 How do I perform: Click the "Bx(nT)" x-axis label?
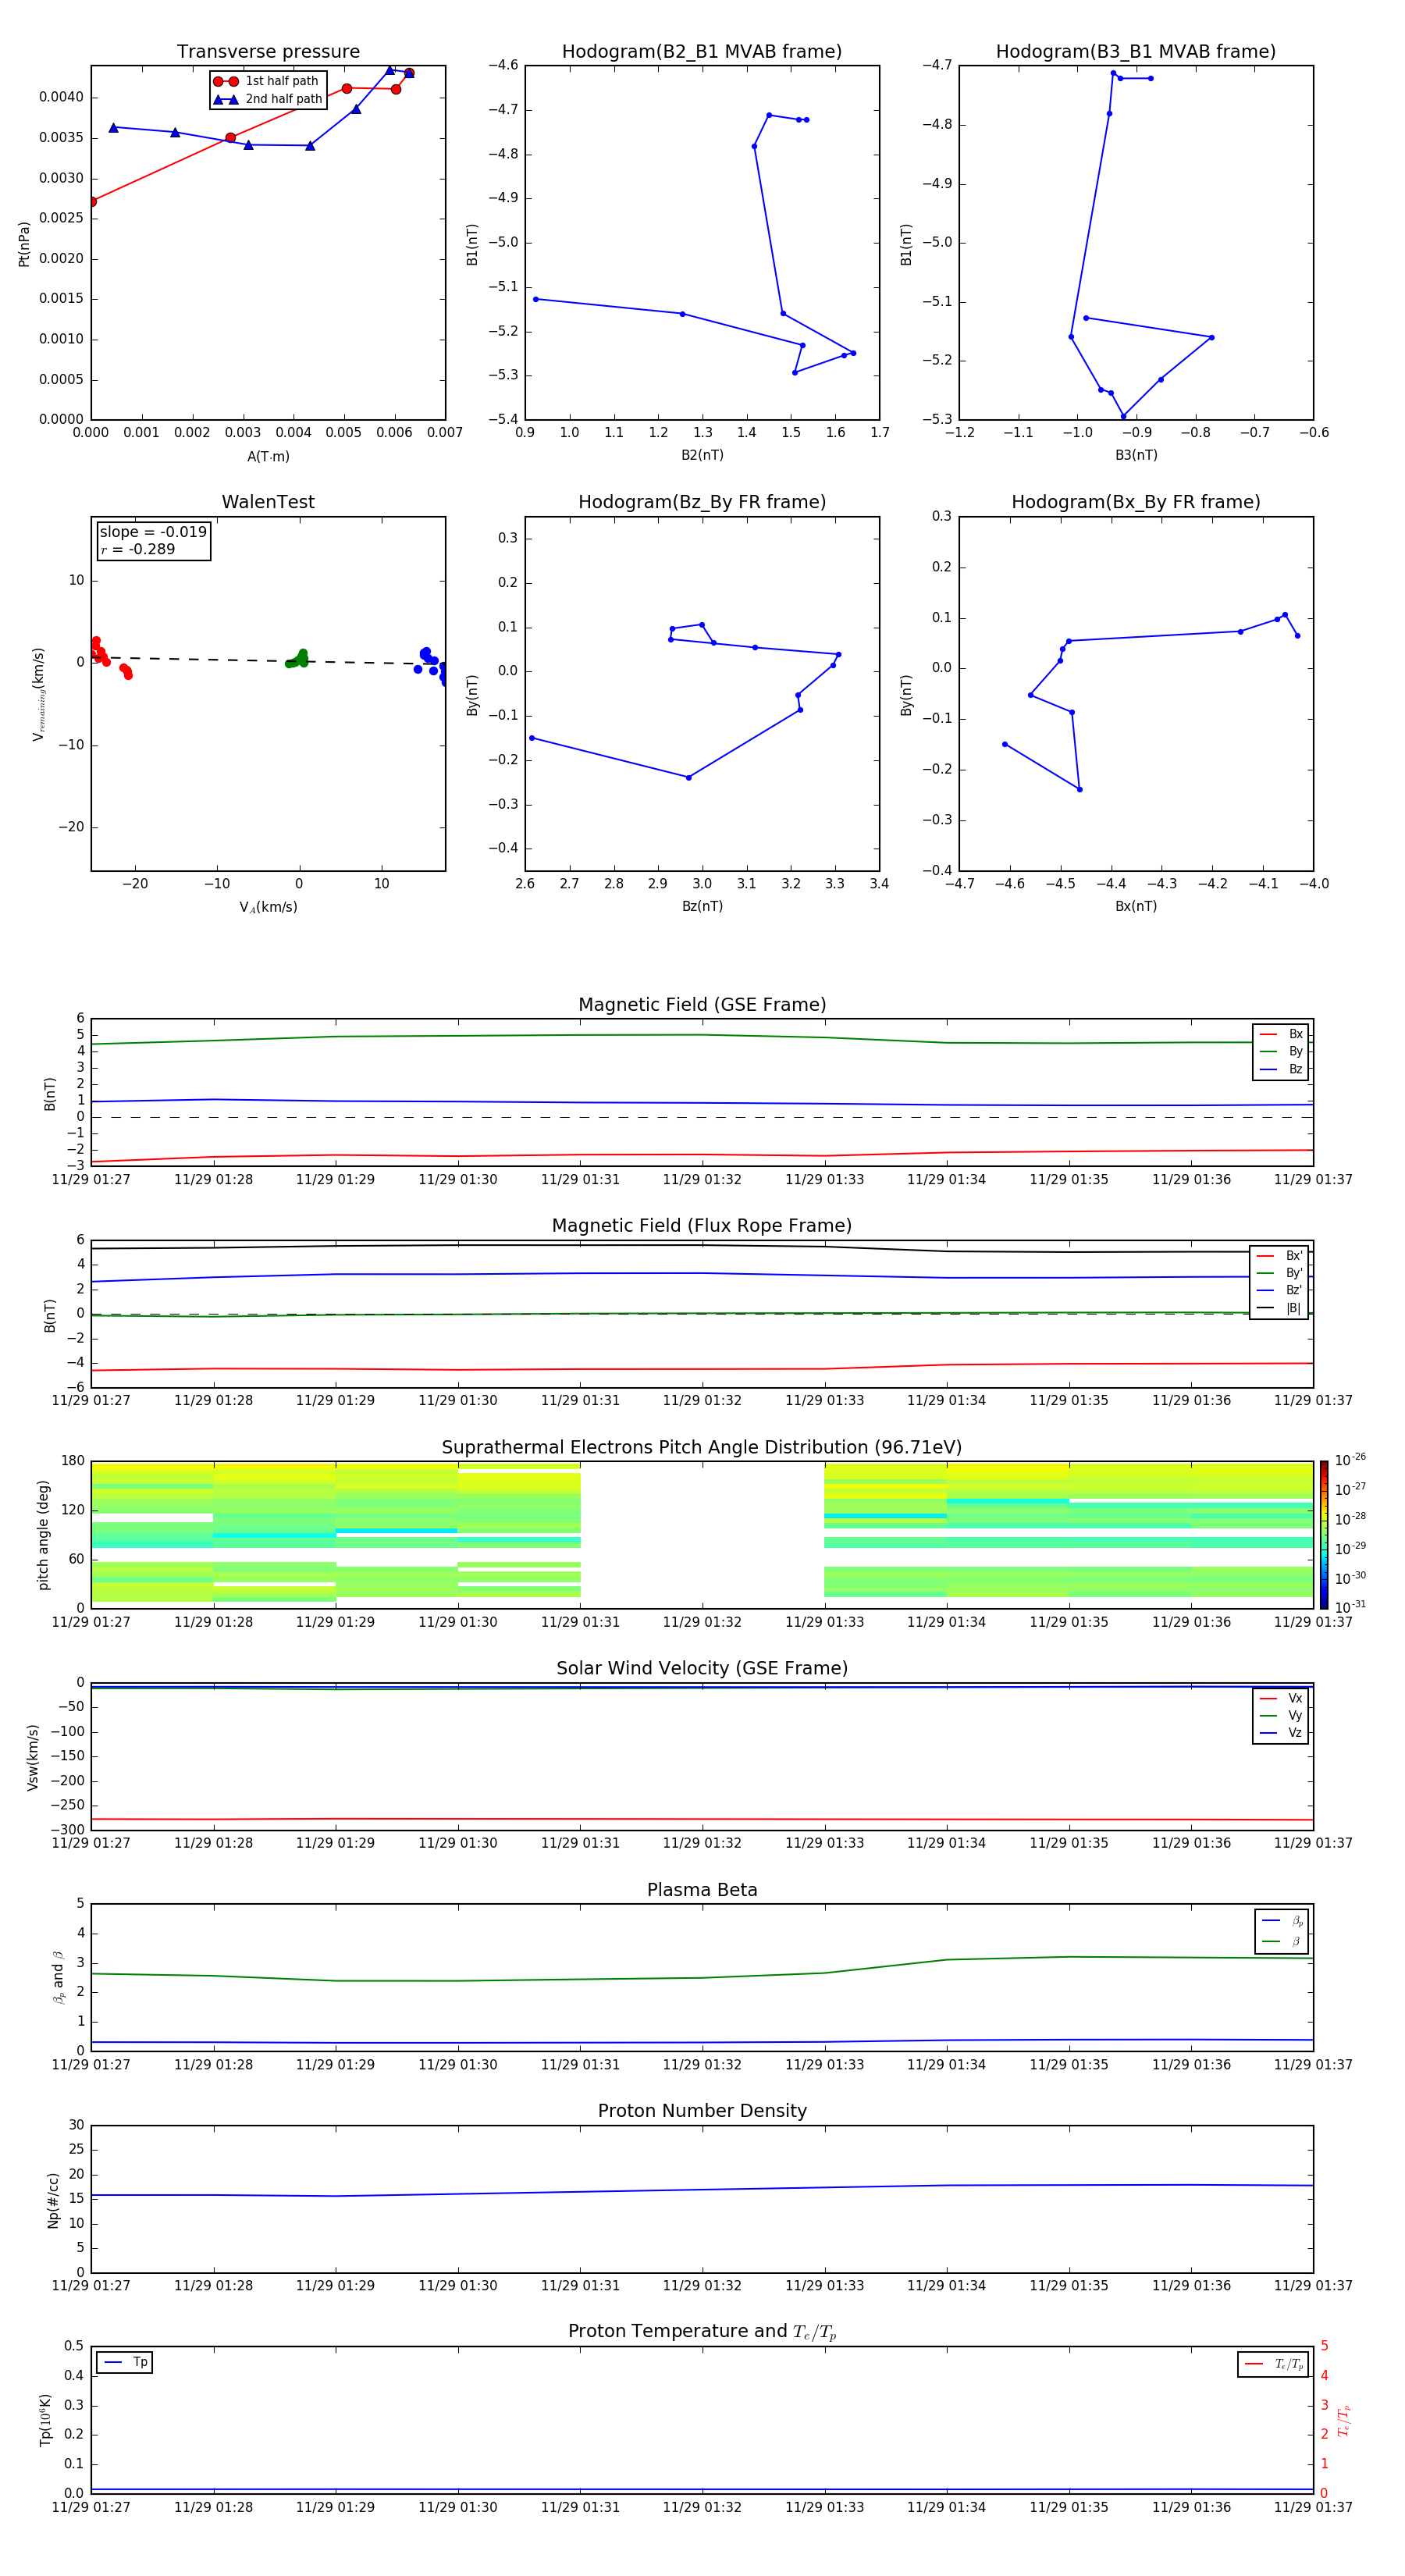pyautogui.click(x=1136, y=906)
